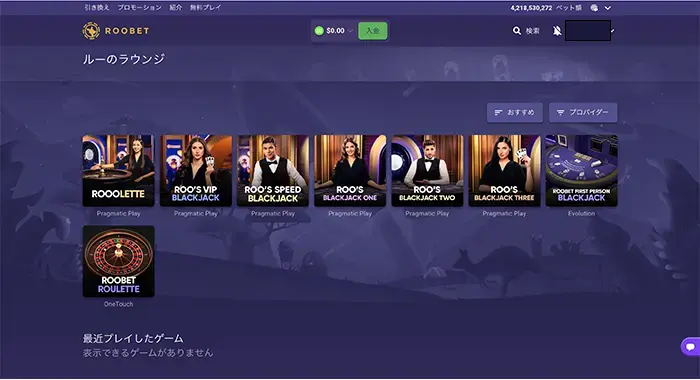700x380 pixels.
Task: Open Roobet First Person Blackjack game
Action: (582, 171)
